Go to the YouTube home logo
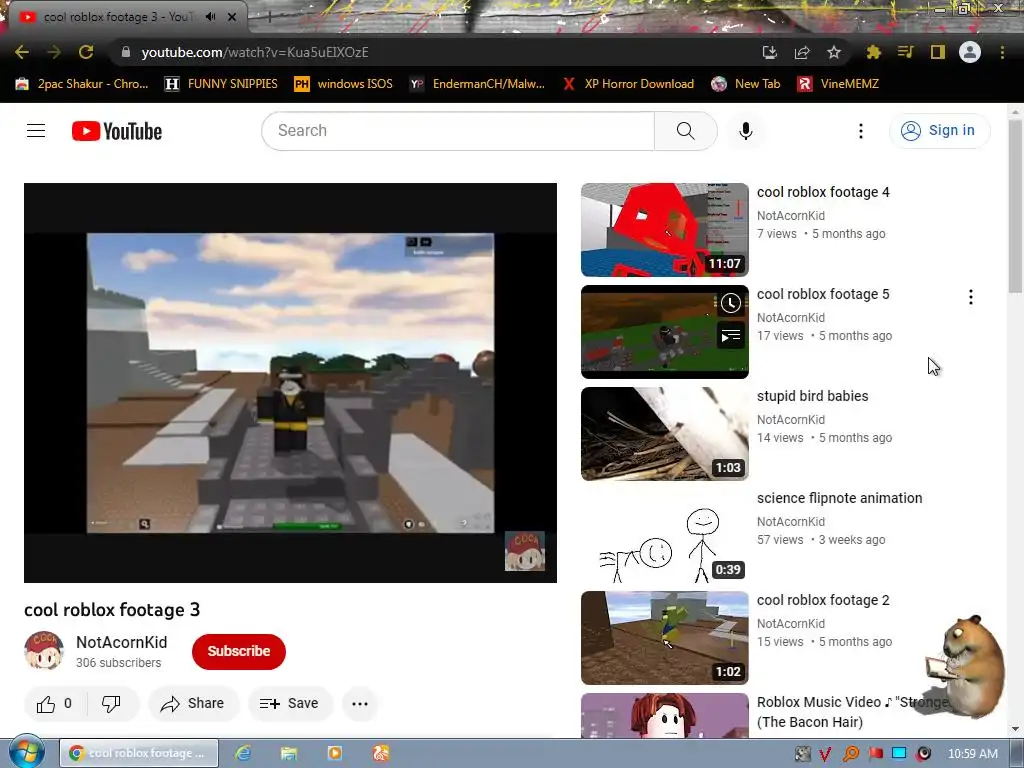The height and width of the screenshot is (768, 1024). (117, 131)
